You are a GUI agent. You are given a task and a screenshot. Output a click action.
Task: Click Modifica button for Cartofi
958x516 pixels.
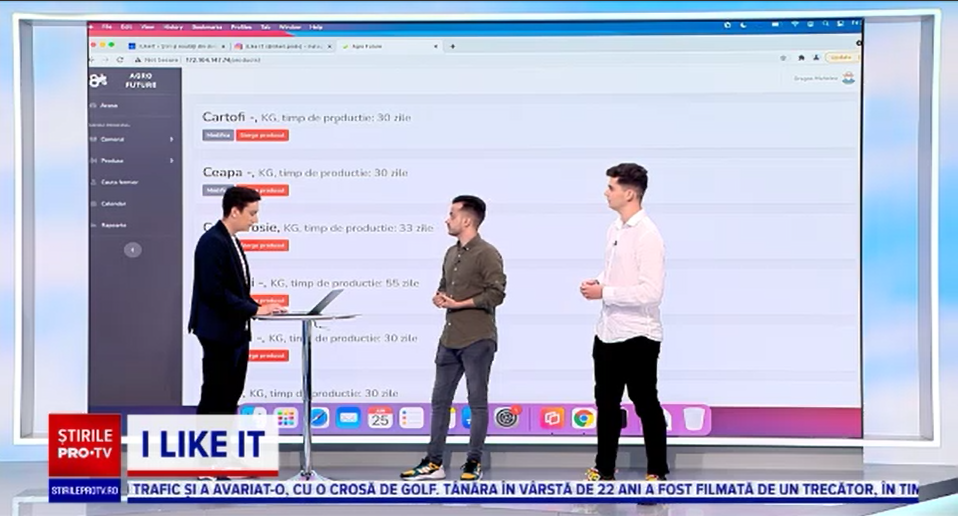click(x=217, y=135)
